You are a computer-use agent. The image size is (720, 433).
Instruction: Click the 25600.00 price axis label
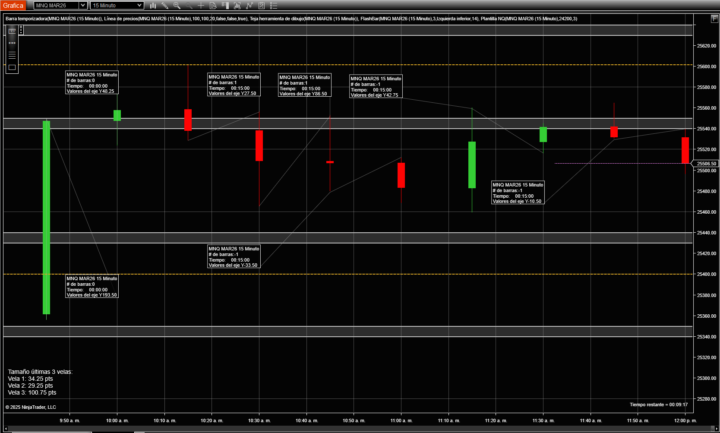tap(706, 67)
